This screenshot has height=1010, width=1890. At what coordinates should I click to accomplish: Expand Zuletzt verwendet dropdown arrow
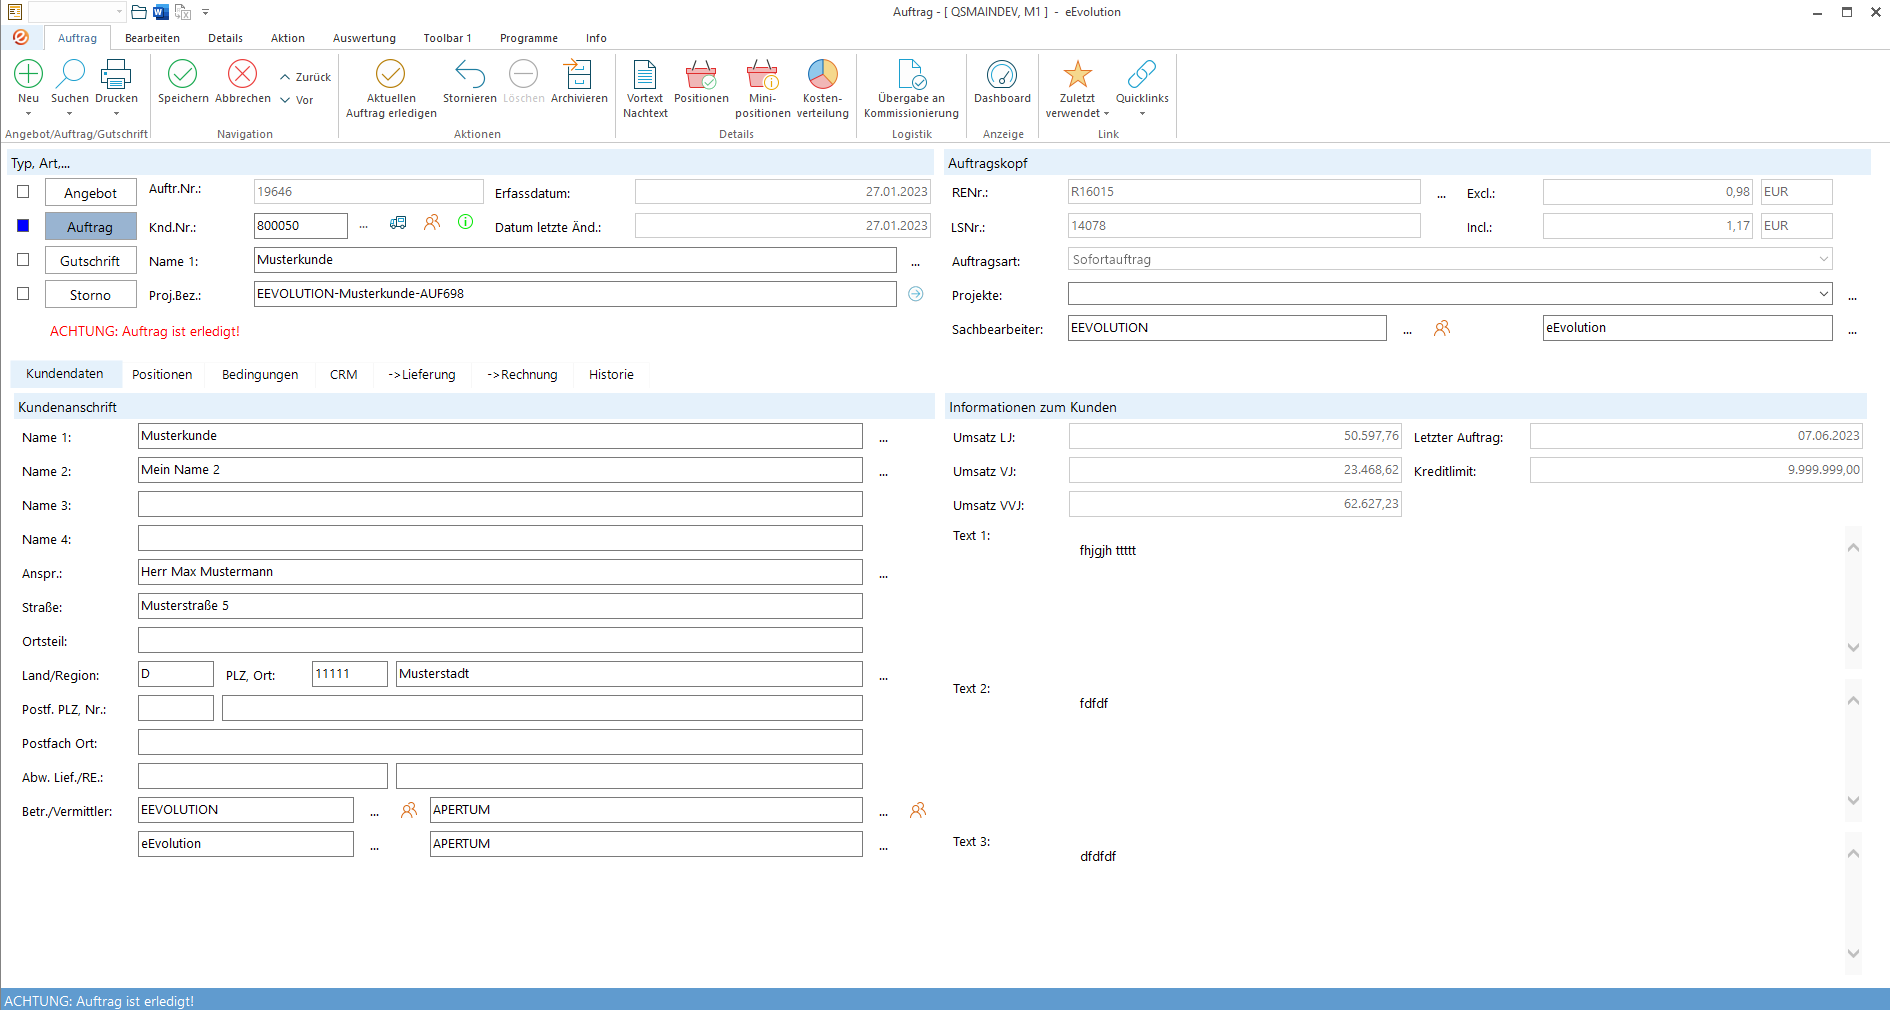coord(1106,114)
